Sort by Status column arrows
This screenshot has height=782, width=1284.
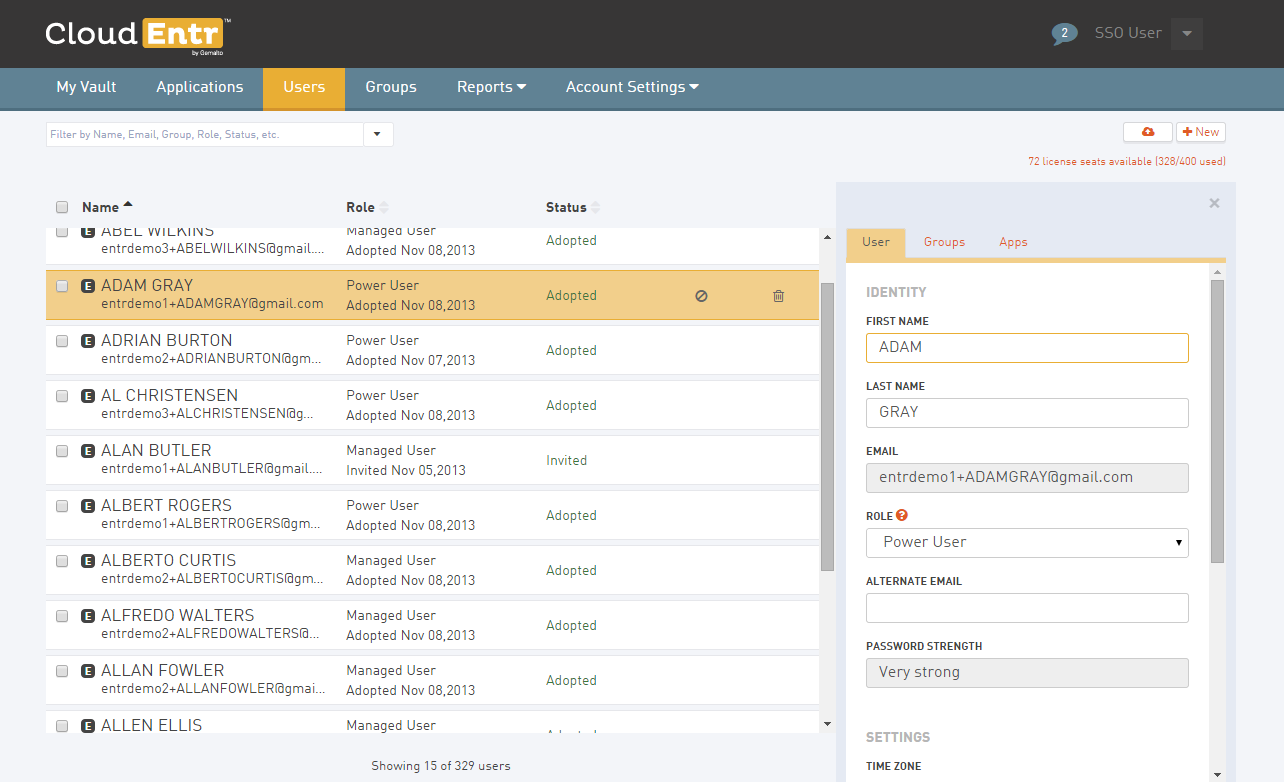point(596,208)
